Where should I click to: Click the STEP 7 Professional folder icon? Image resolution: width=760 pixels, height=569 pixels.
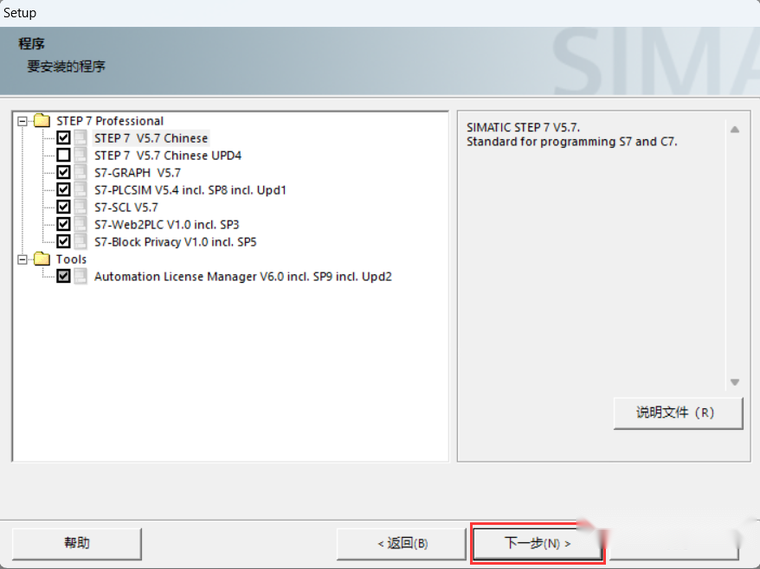(42, 120)
